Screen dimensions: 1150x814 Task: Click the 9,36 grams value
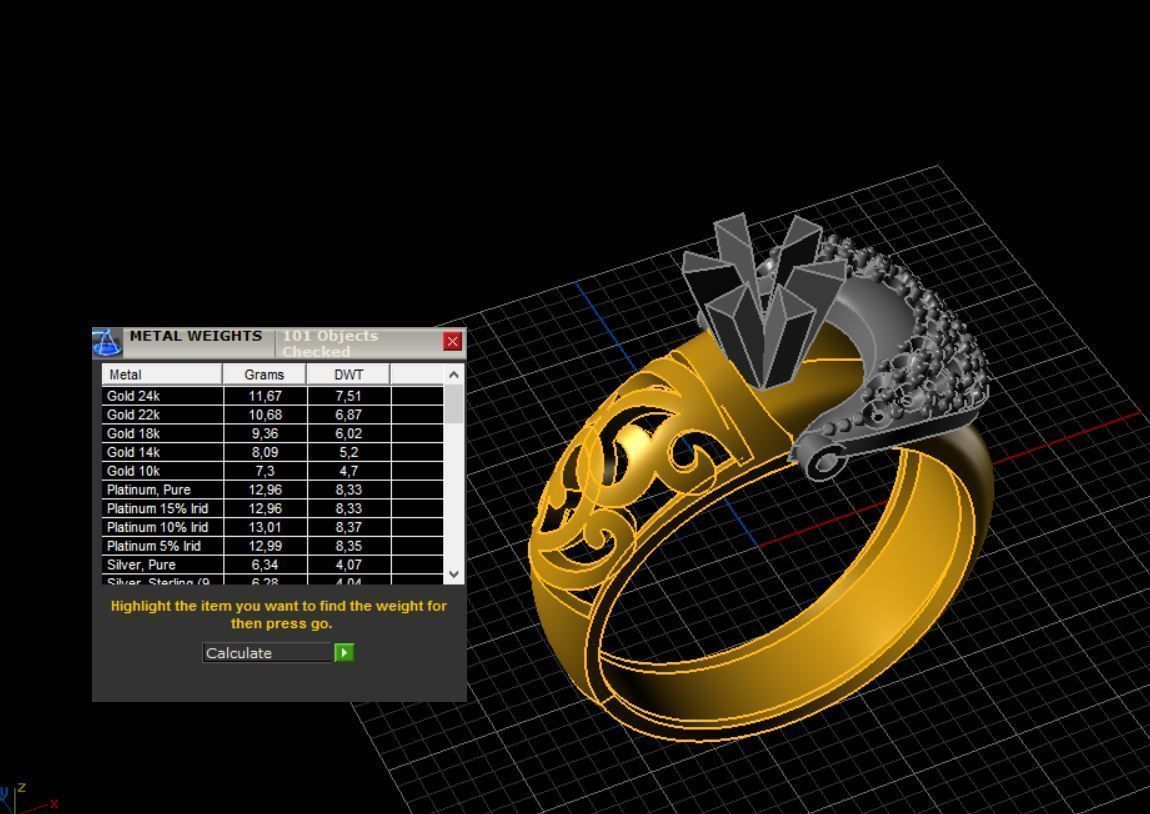tap(265, 433)
